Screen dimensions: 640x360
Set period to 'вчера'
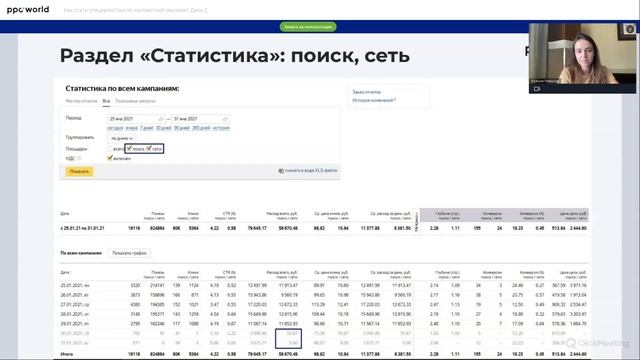click(131, 128)
